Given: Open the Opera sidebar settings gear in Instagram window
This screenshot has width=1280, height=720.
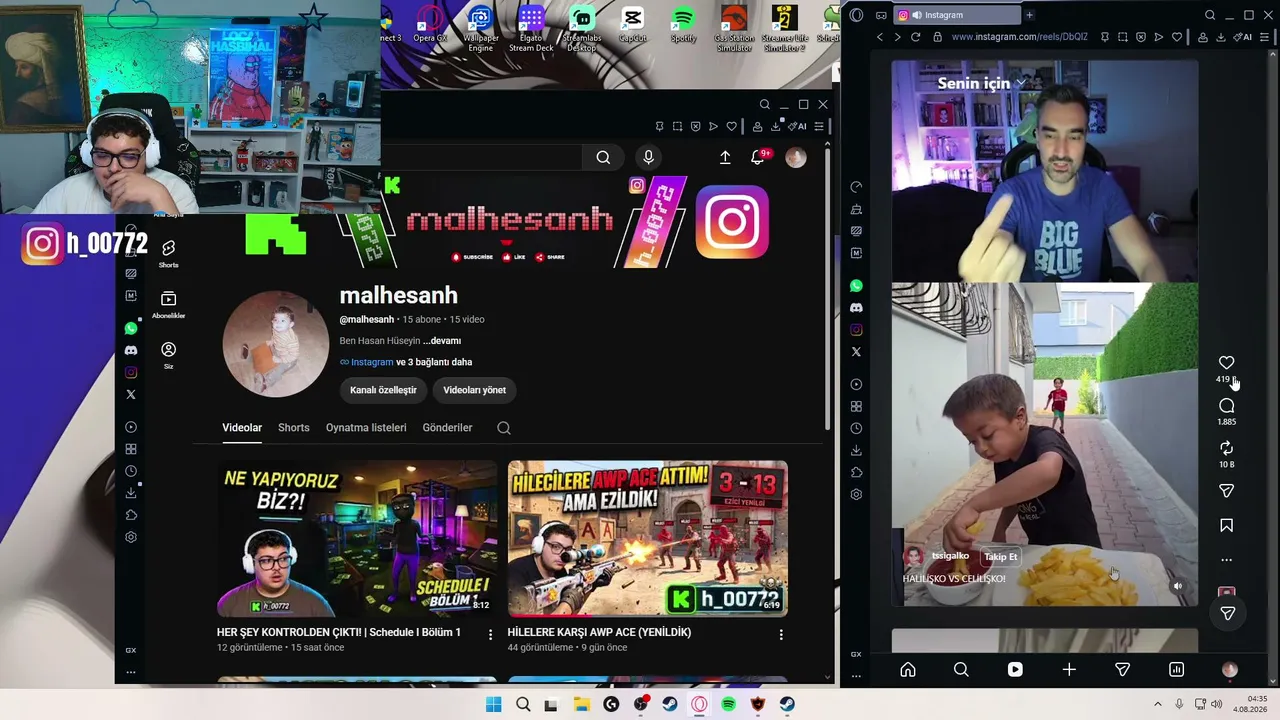Looking at the screenshot, I should 856,494.
